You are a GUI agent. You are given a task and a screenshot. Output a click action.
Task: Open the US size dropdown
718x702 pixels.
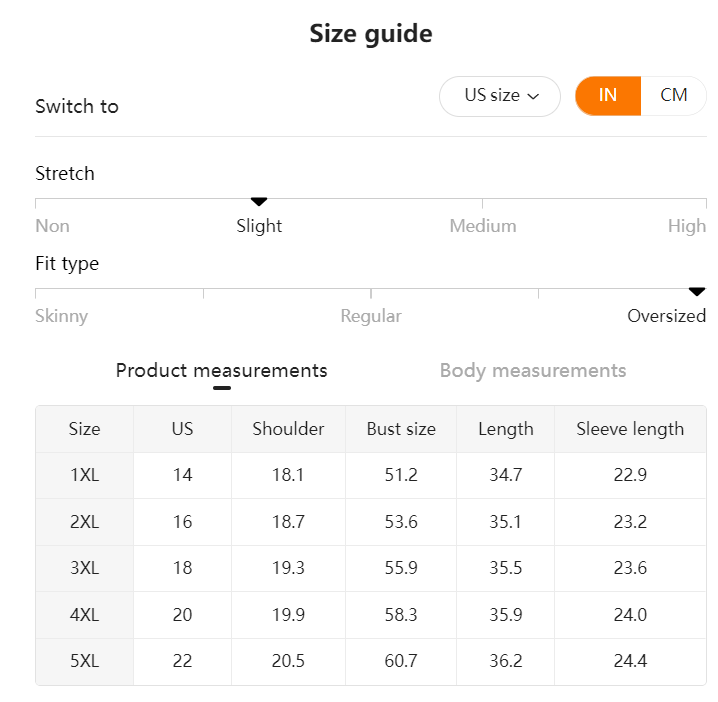click(499, 96)
